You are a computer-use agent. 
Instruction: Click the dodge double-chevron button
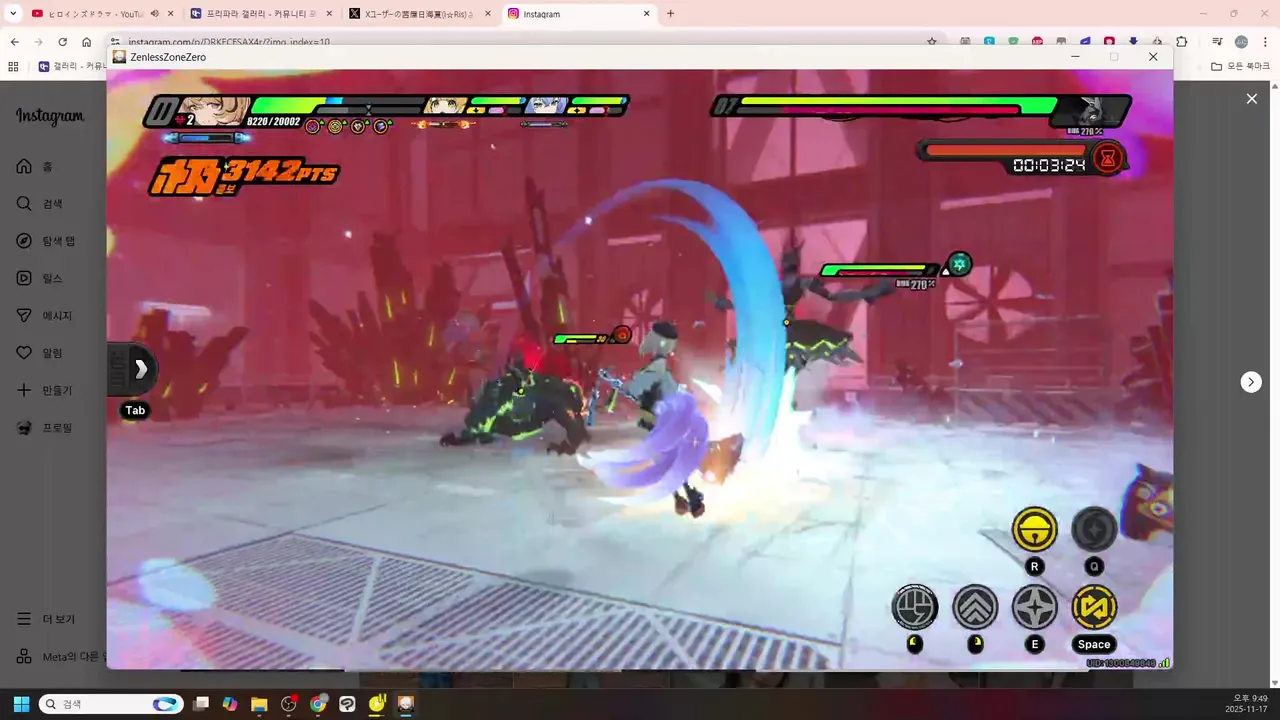(x=974, y=607)
